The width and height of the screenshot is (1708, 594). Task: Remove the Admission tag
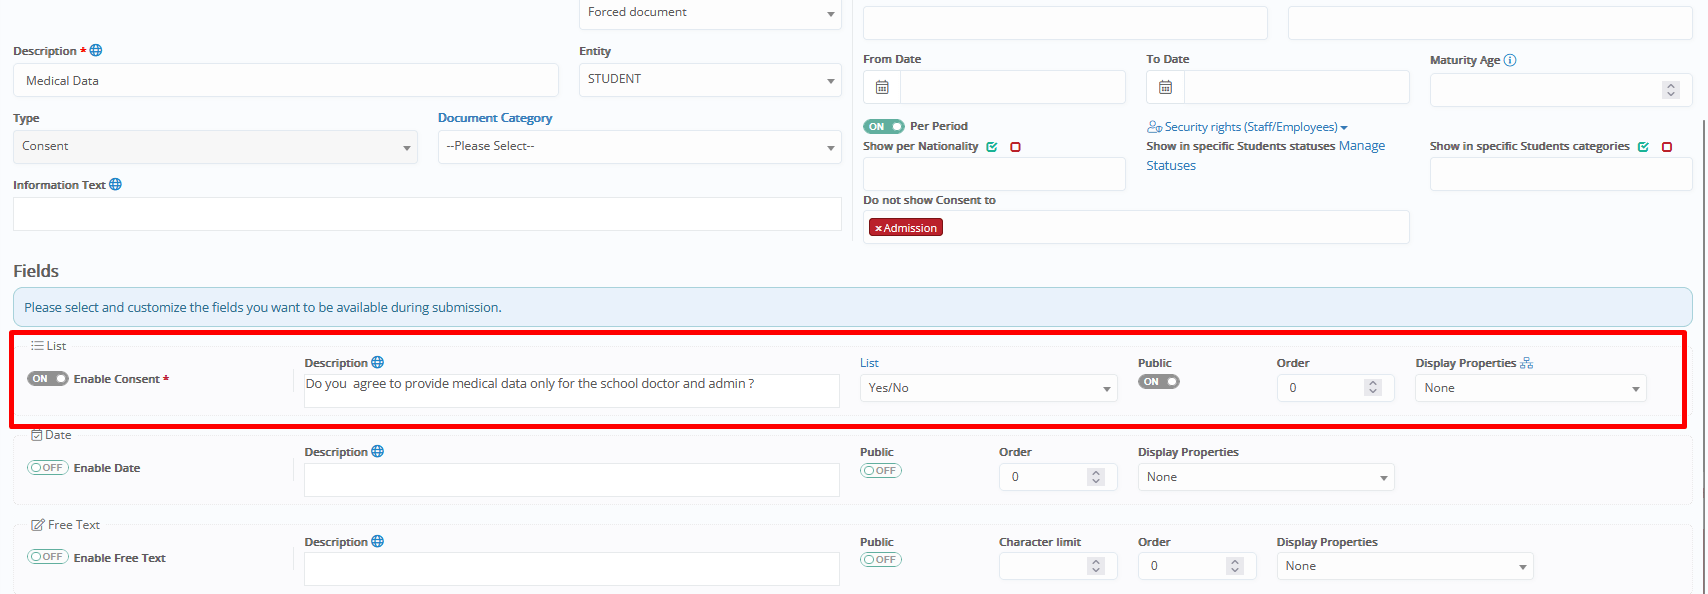[878, 228]
